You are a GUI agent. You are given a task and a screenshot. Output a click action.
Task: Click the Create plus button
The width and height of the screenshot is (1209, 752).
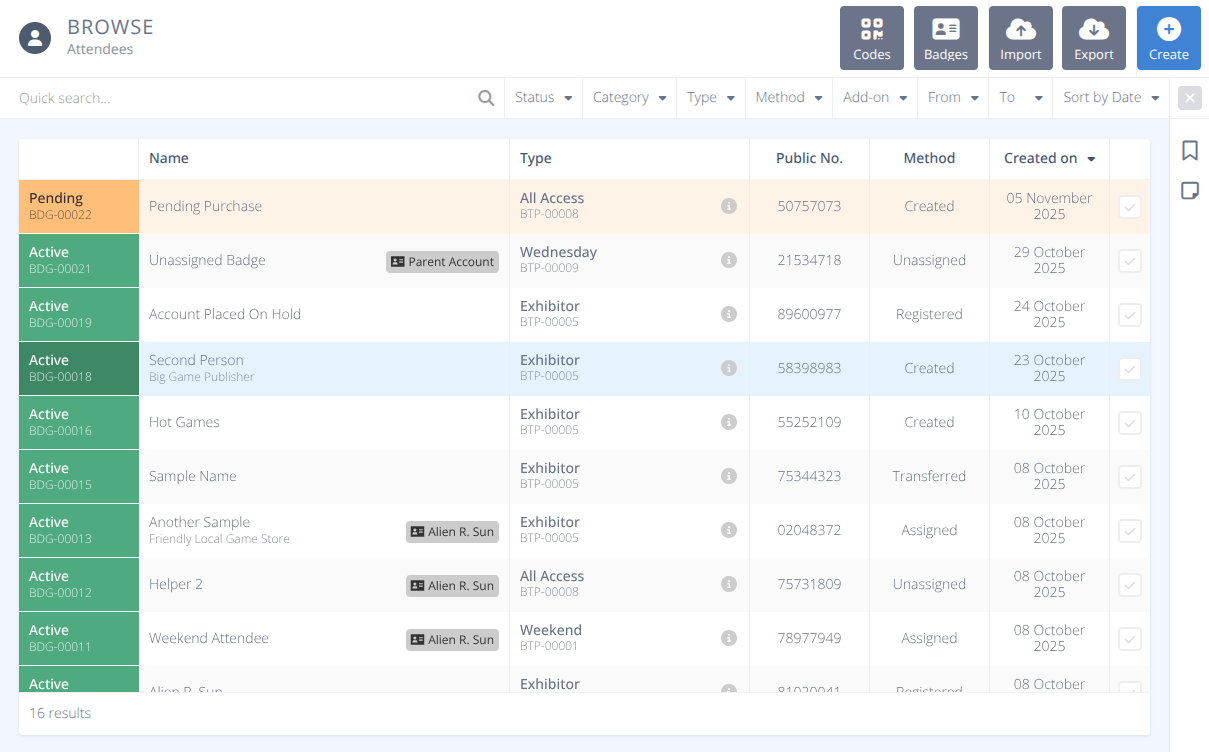pyautogui.click(x=1168, y=38)
